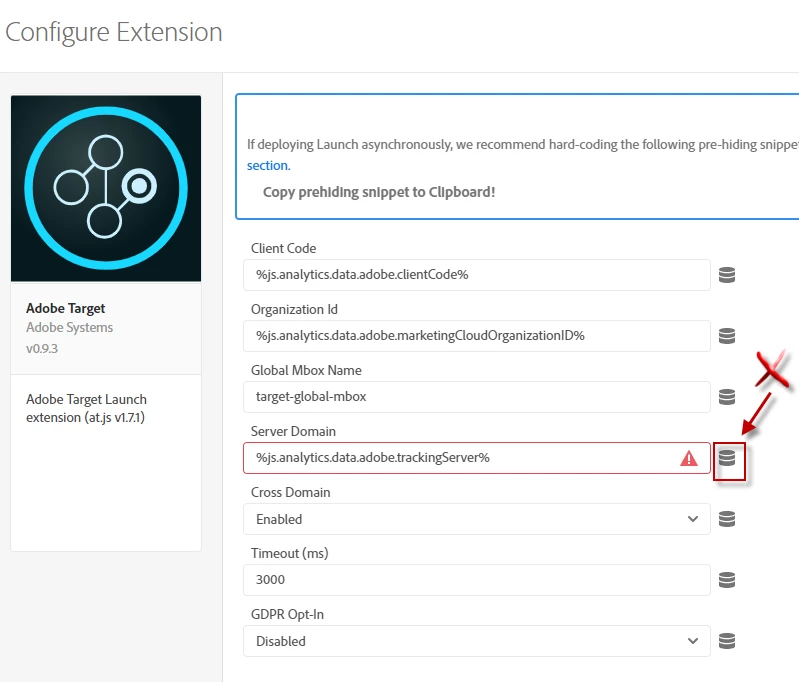Open data element picker for Timeout (ms)
Screen dimensions: 799x682
click(727, 580)
